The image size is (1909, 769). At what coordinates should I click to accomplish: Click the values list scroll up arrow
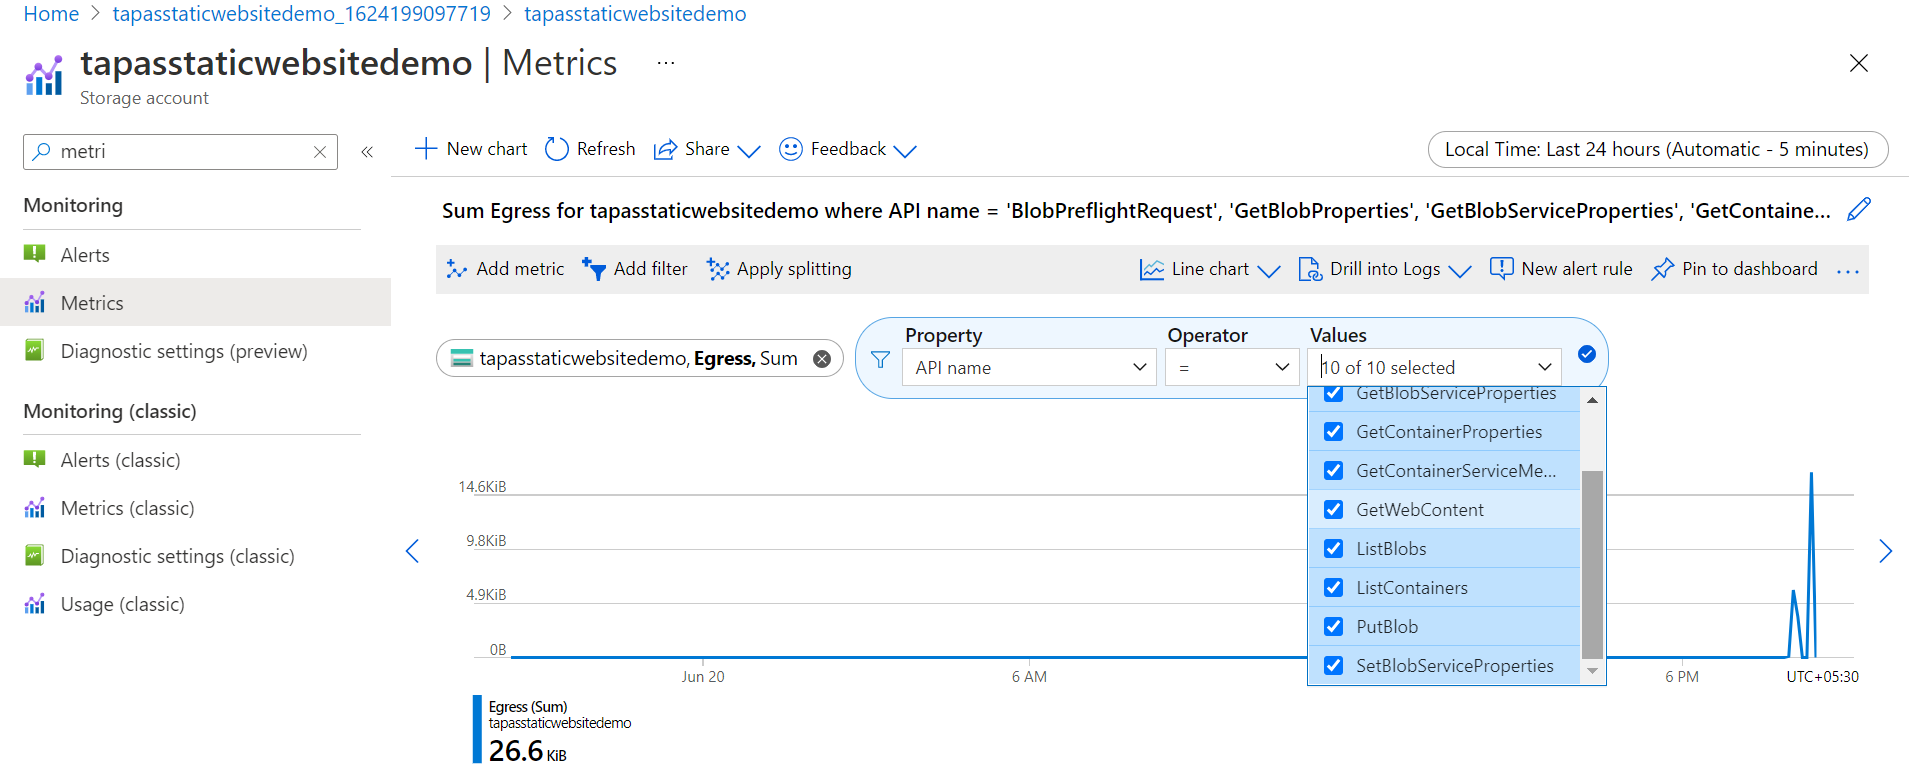[x=1592, y=400]
